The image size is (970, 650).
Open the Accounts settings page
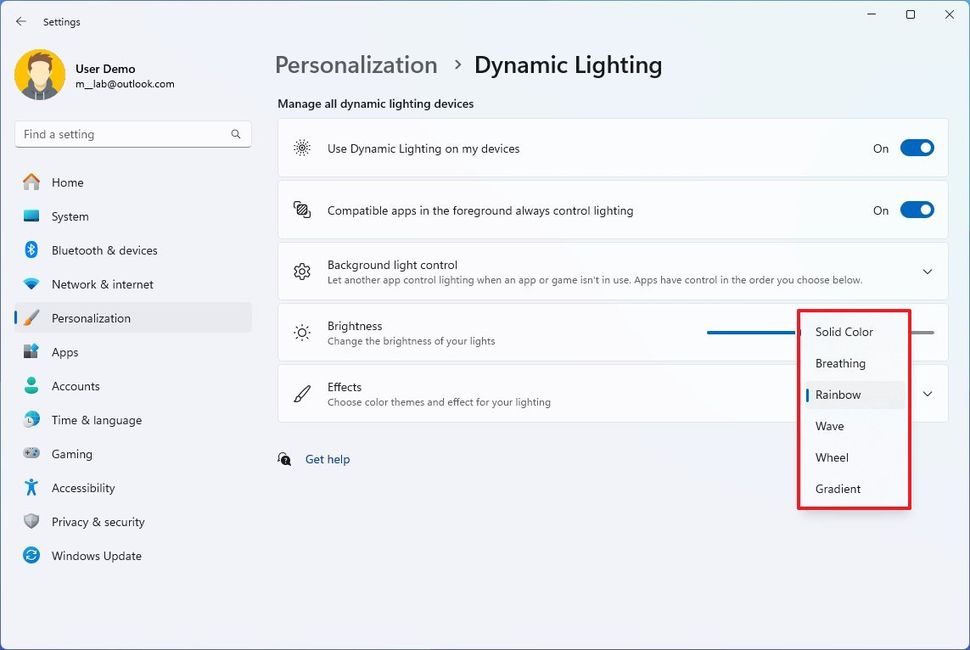(x=76, y=386)
